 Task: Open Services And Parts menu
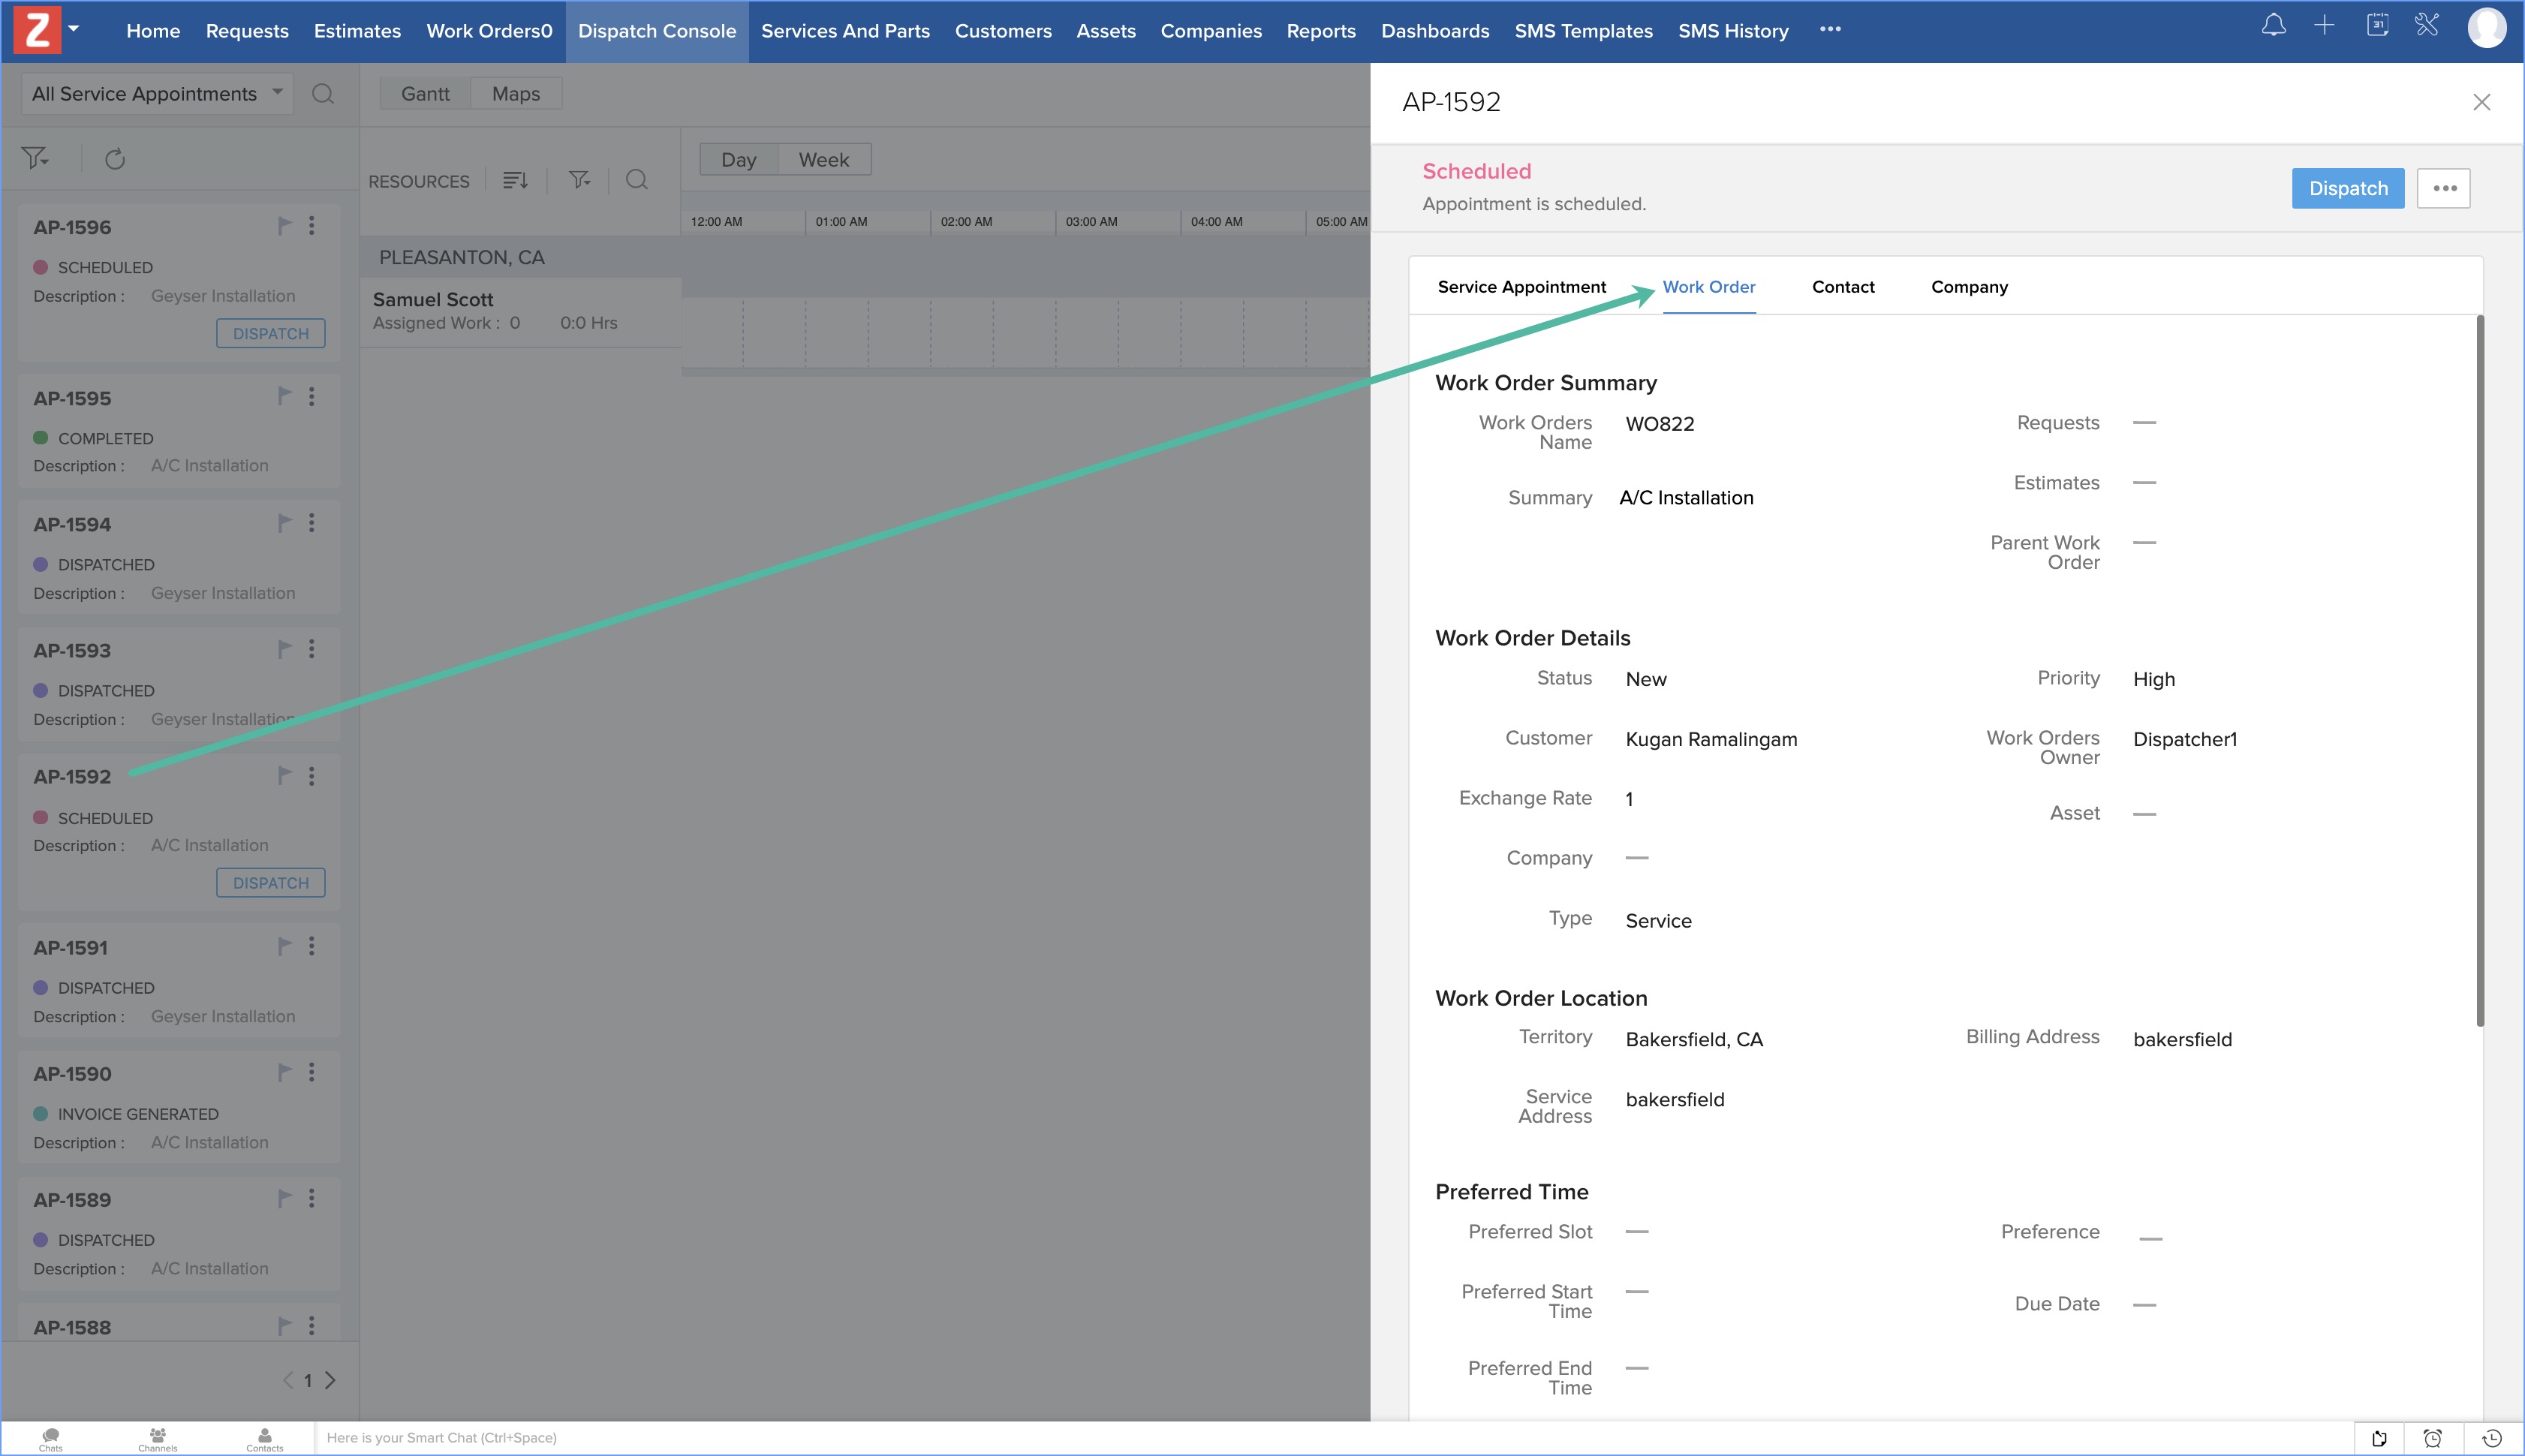[x=845, y=31]
